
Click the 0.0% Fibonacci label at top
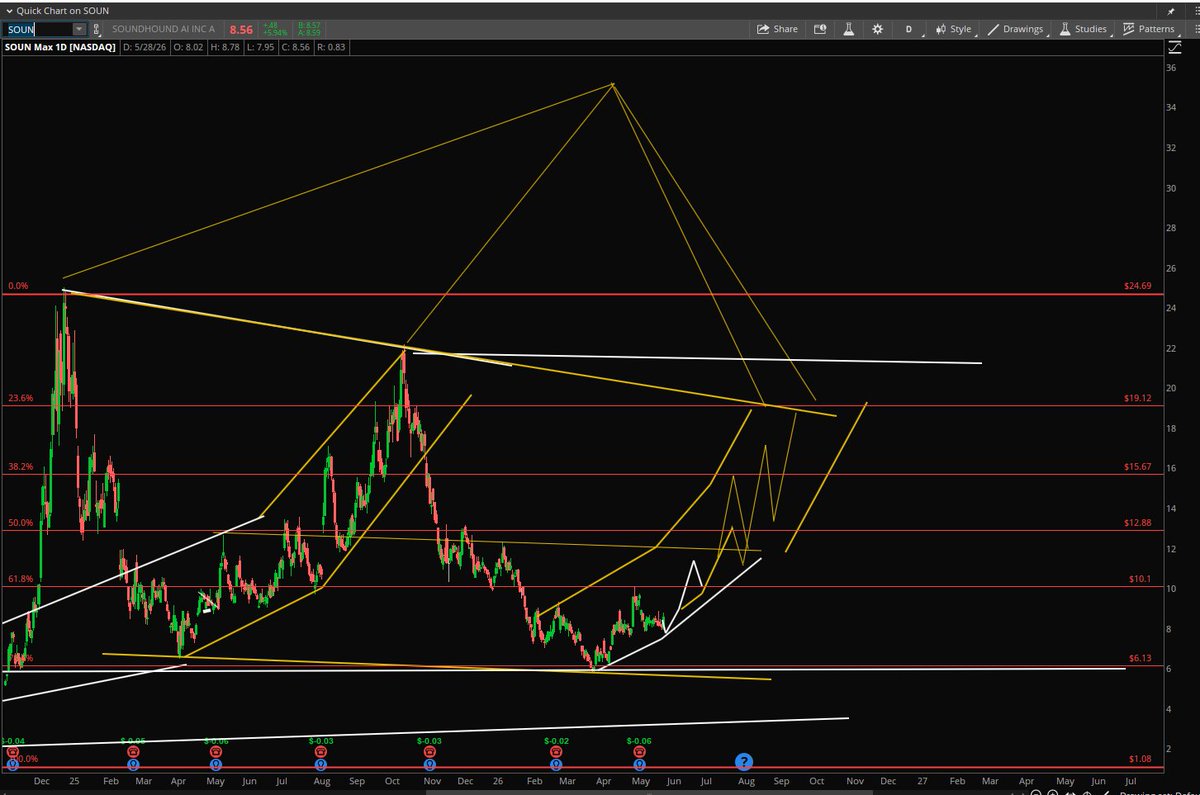click(x=18, y=286)
